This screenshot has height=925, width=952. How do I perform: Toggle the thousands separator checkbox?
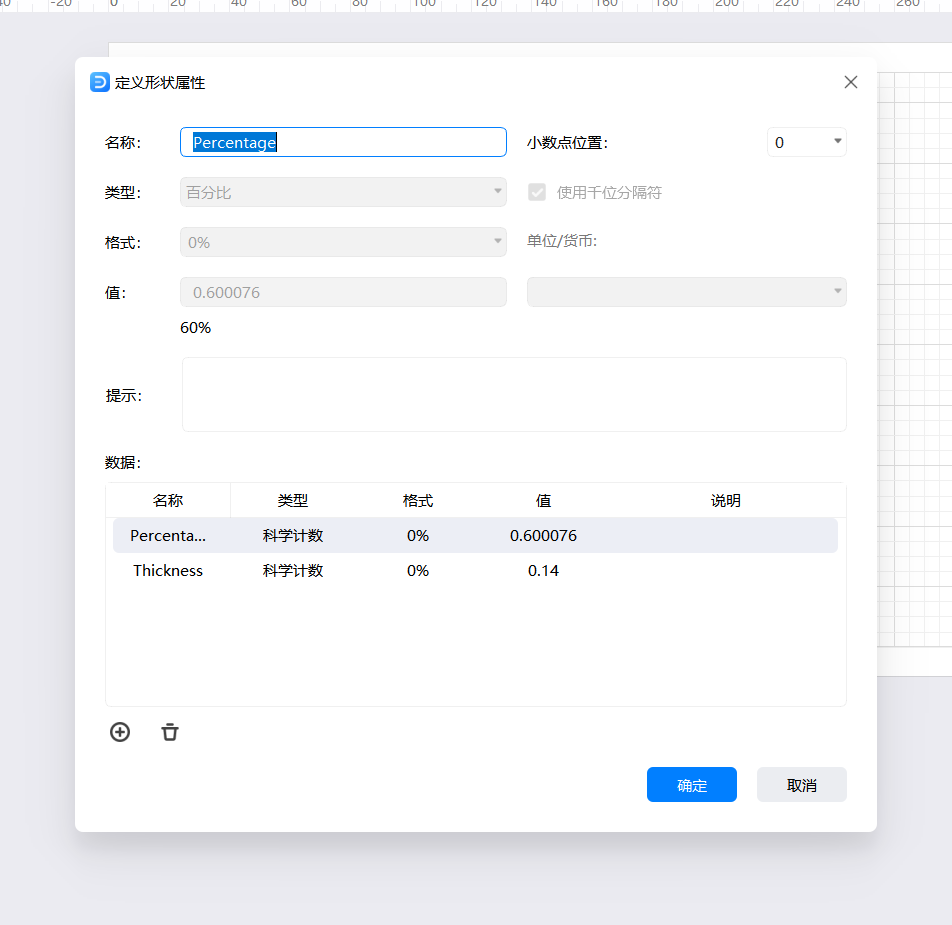(537, 192)
